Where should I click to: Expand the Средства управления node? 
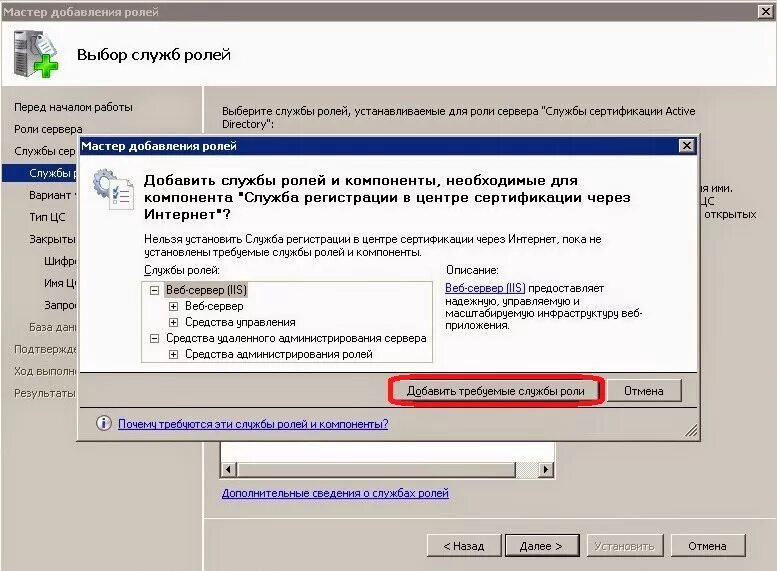tap(173, 323)
